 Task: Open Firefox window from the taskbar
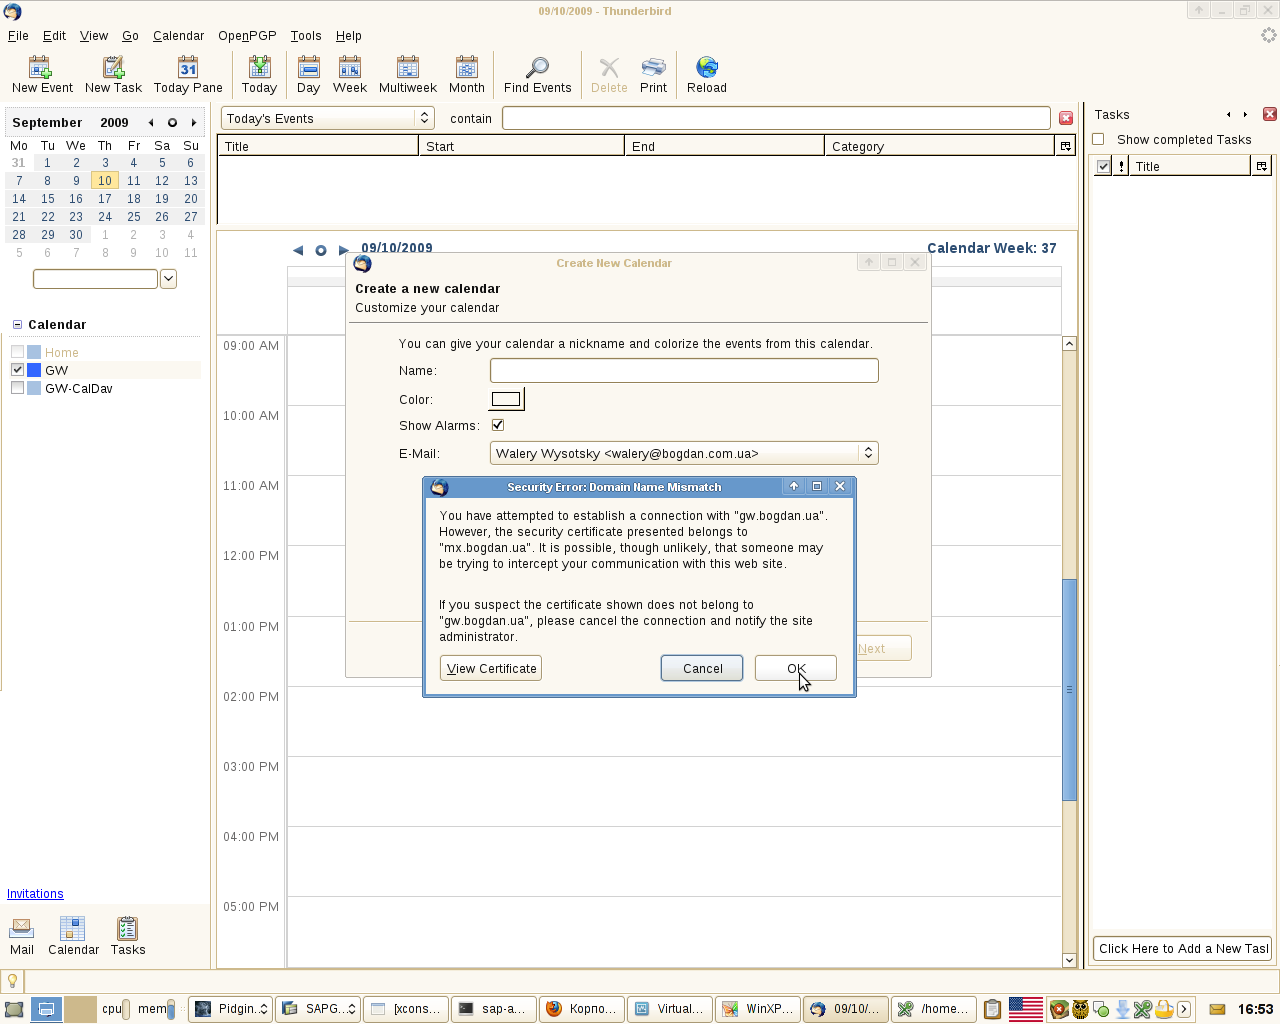pos(583,1009)
